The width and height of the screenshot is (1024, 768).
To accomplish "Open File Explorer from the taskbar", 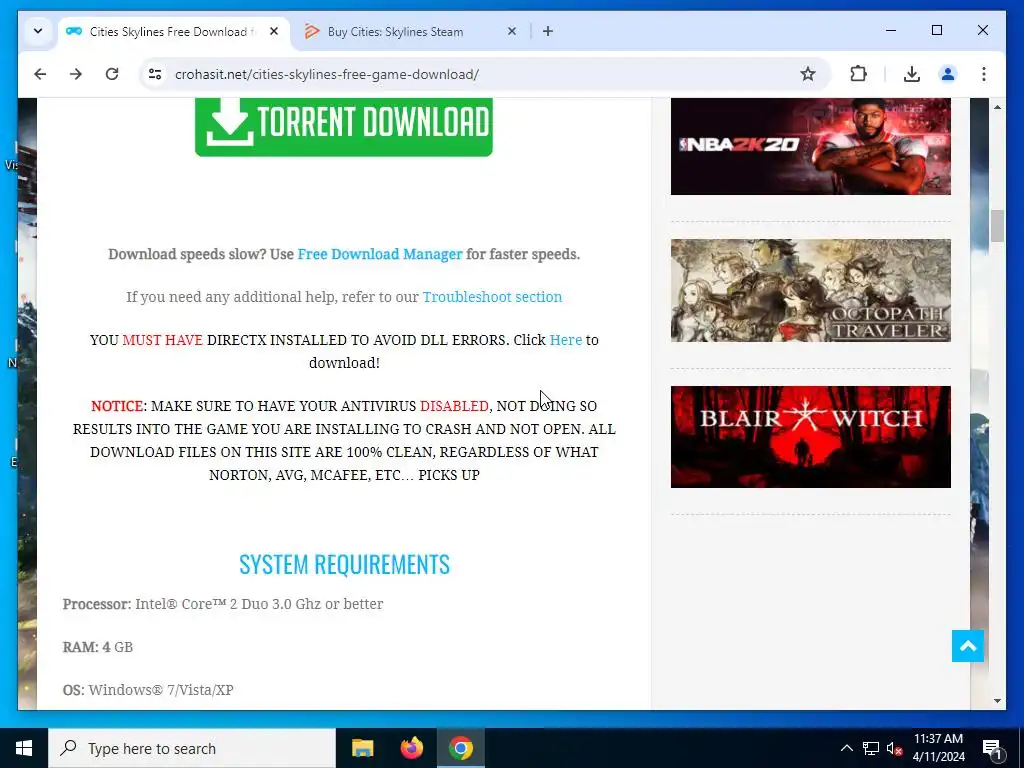I will [362, 748].
